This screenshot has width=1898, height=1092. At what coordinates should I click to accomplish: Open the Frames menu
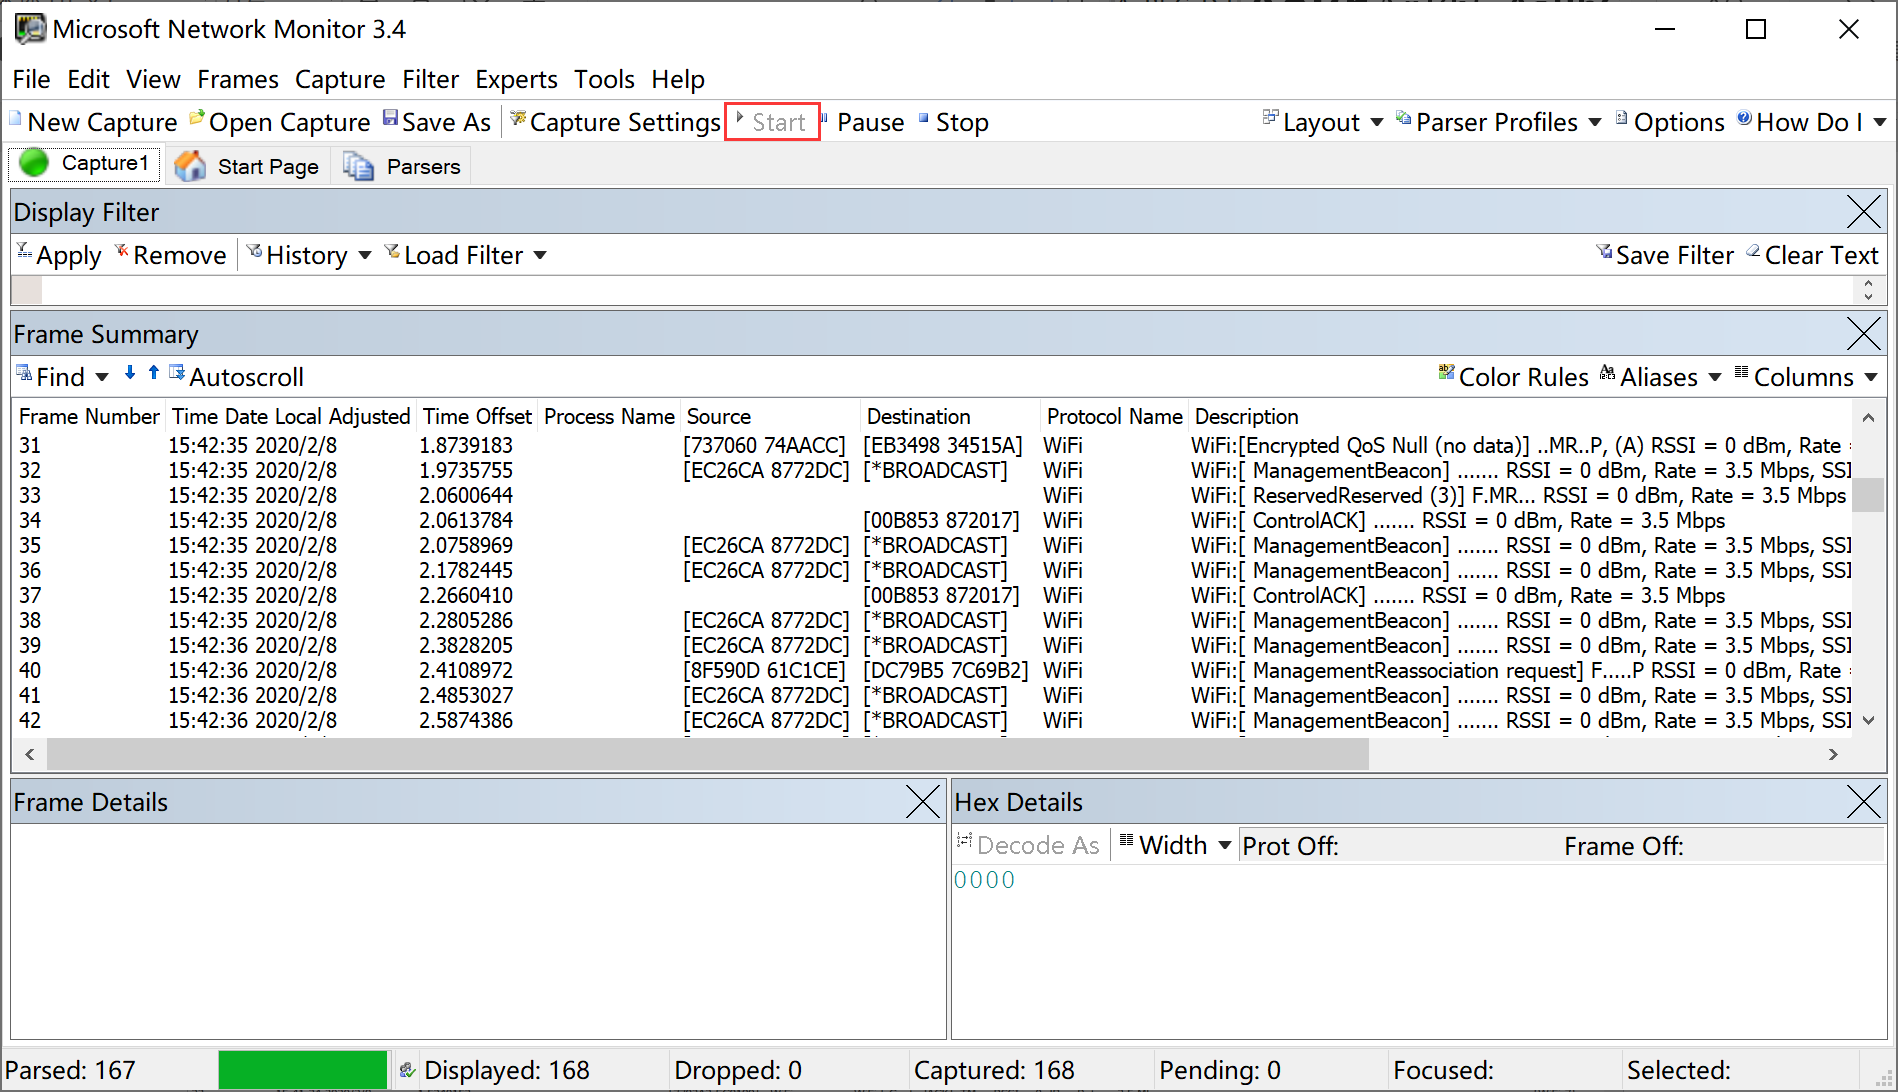tap(238, 79)
